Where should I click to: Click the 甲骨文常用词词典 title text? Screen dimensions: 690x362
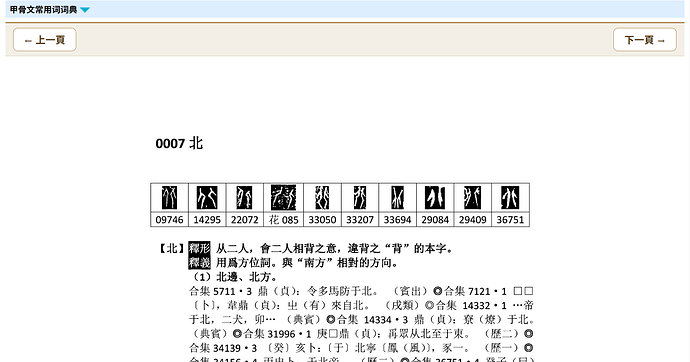point(44,10)
